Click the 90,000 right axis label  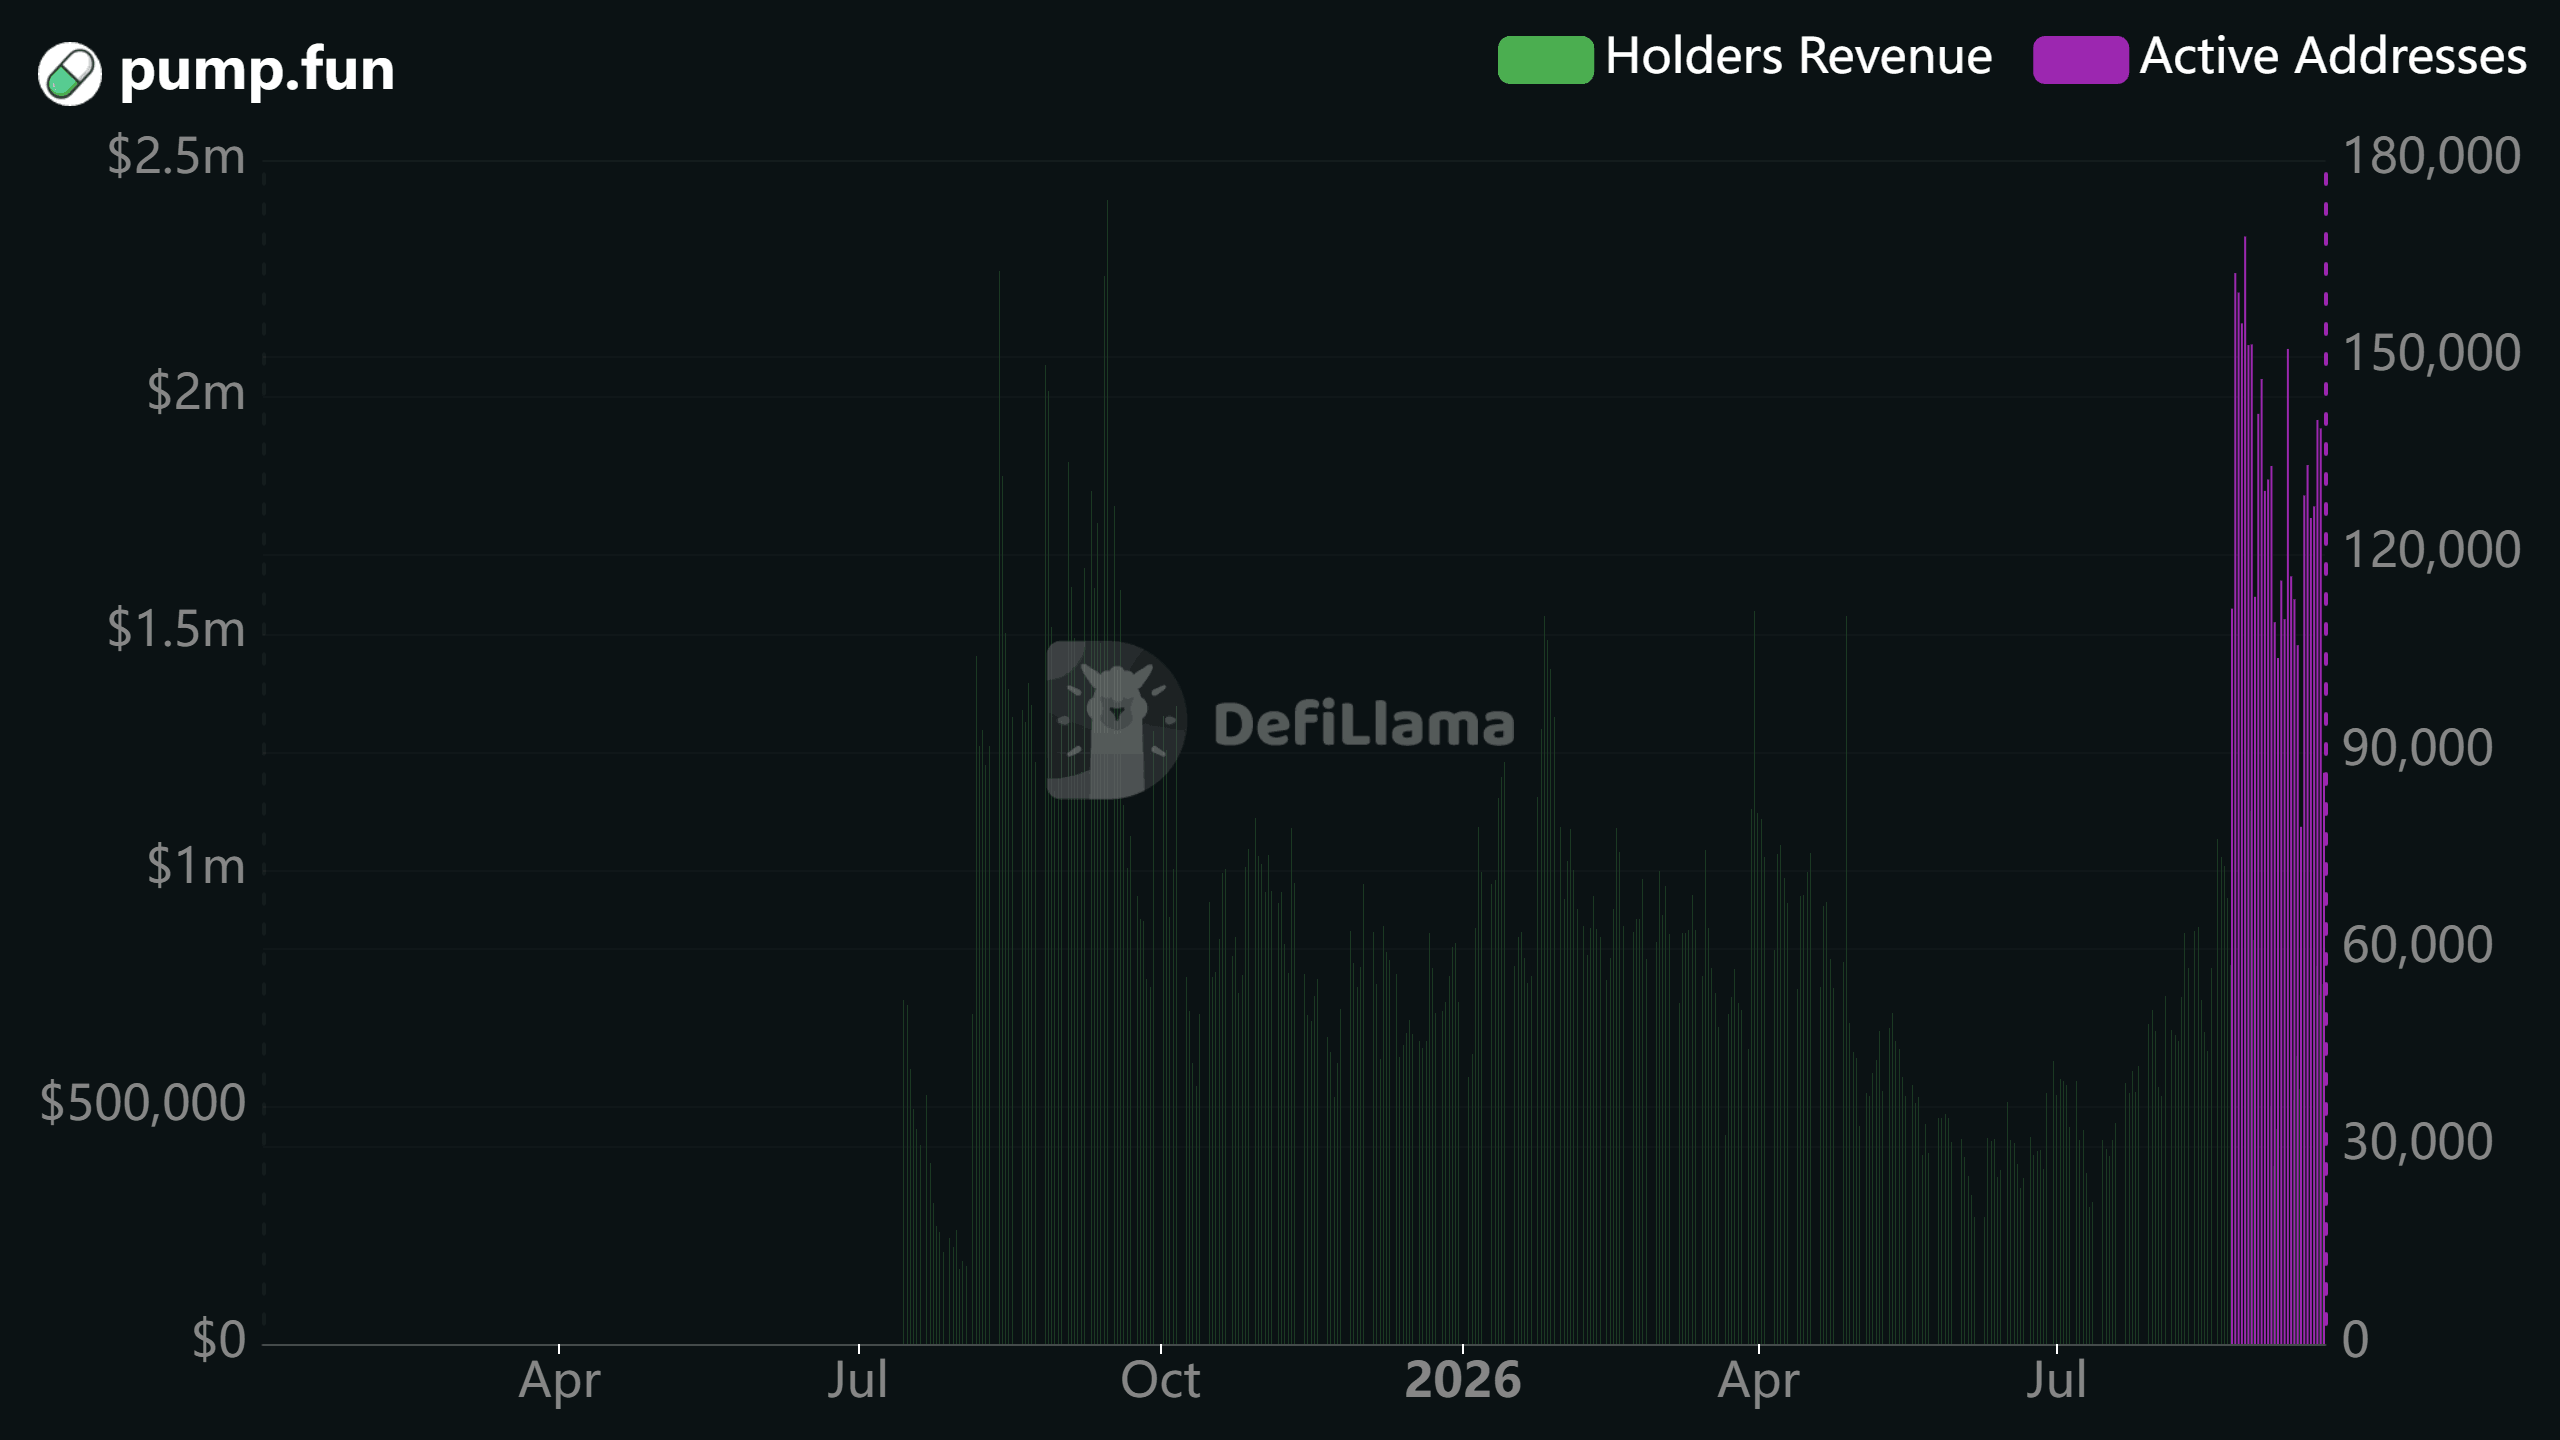[x=2418, y=748]
